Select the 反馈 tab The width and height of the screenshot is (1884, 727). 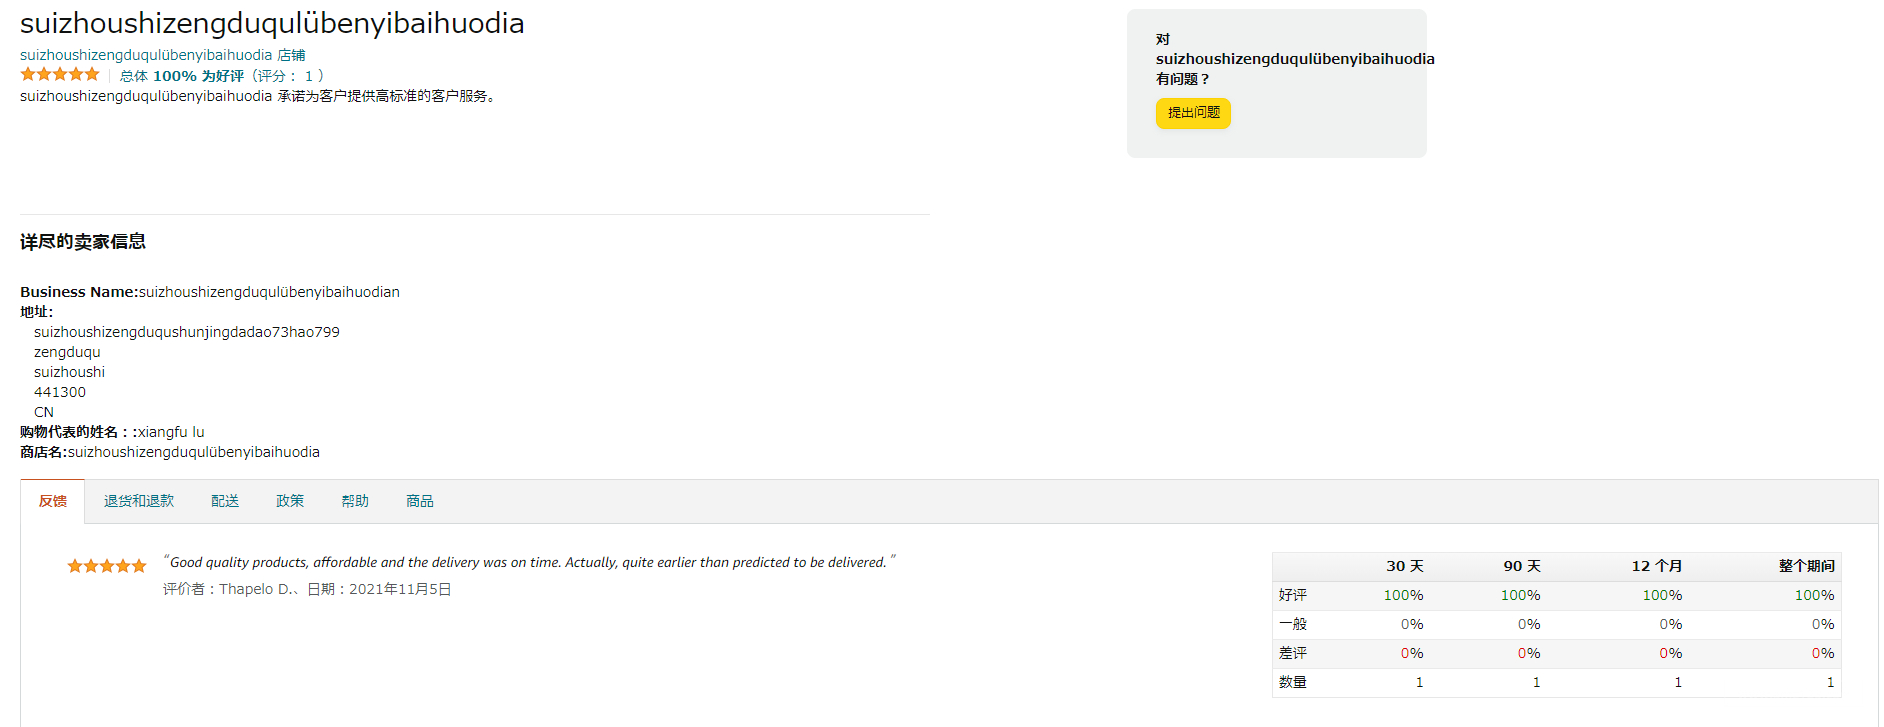[x=53, y=501]
